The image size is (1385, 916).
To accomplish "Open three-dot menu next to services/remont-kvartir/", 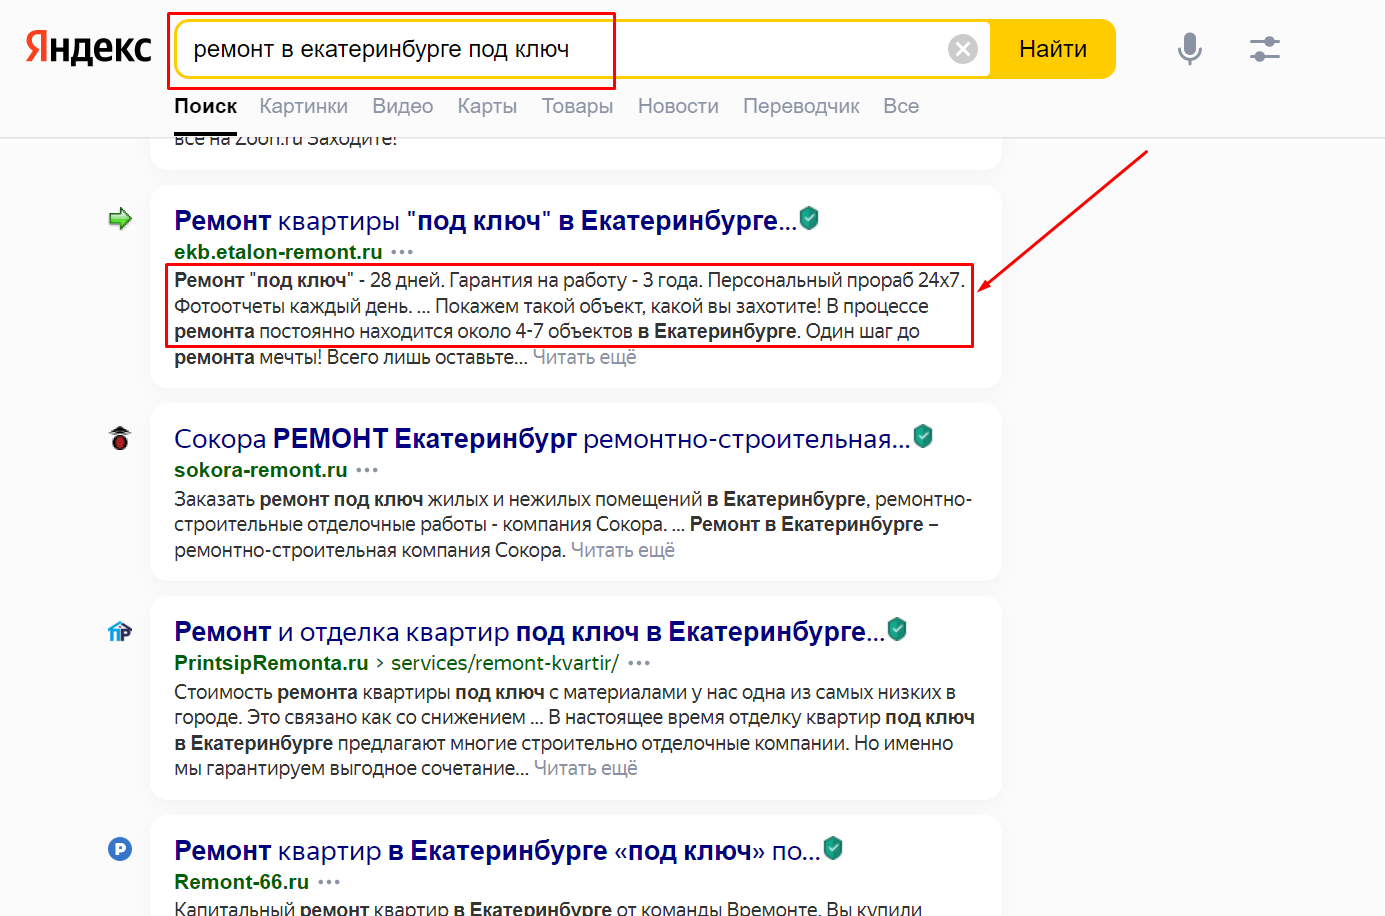I will click(x=639, y=663).
